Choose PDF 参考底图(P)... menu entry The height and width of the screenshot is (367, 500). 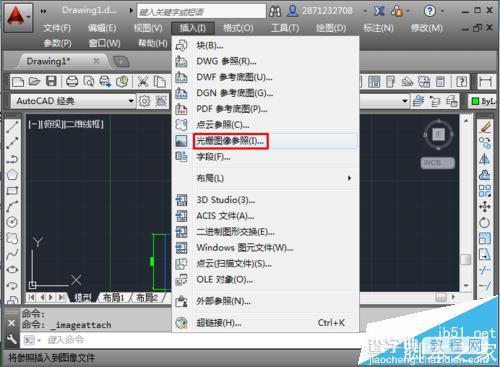[265, 109]
